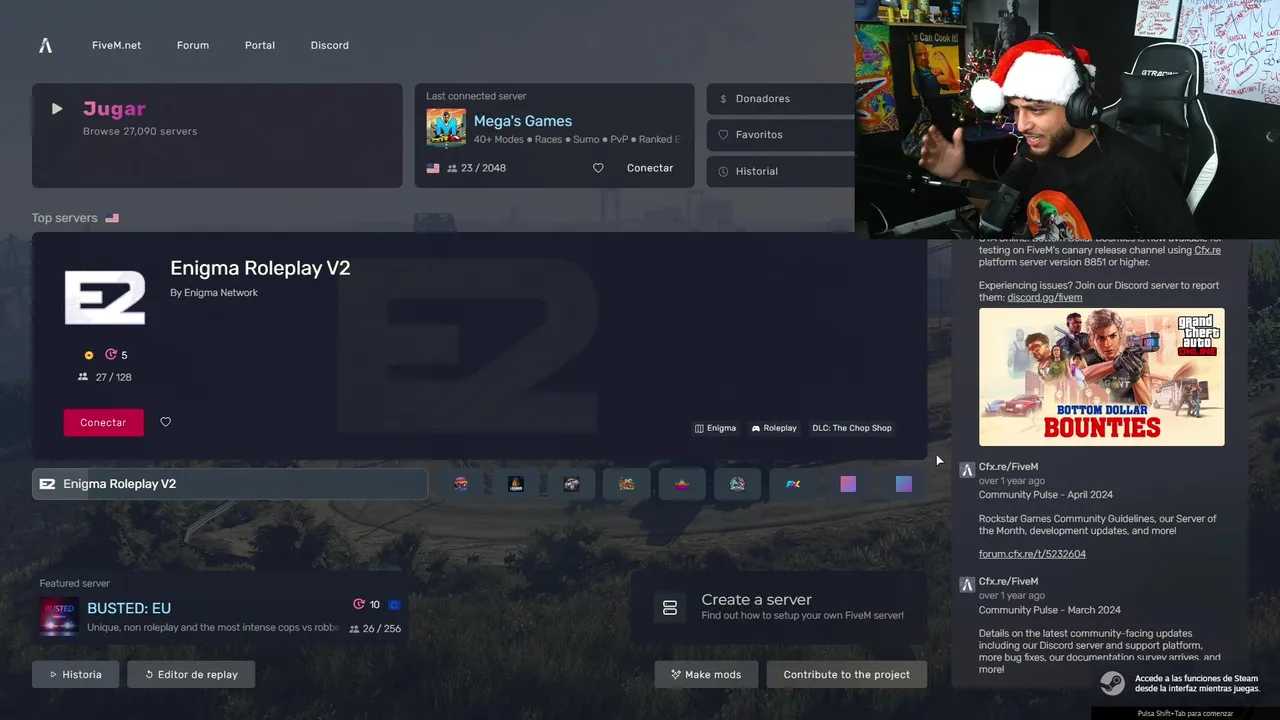1280x720 pixels.
Task: Select the wolf emblem server icon in carousel
Action: tap(737, 484)
